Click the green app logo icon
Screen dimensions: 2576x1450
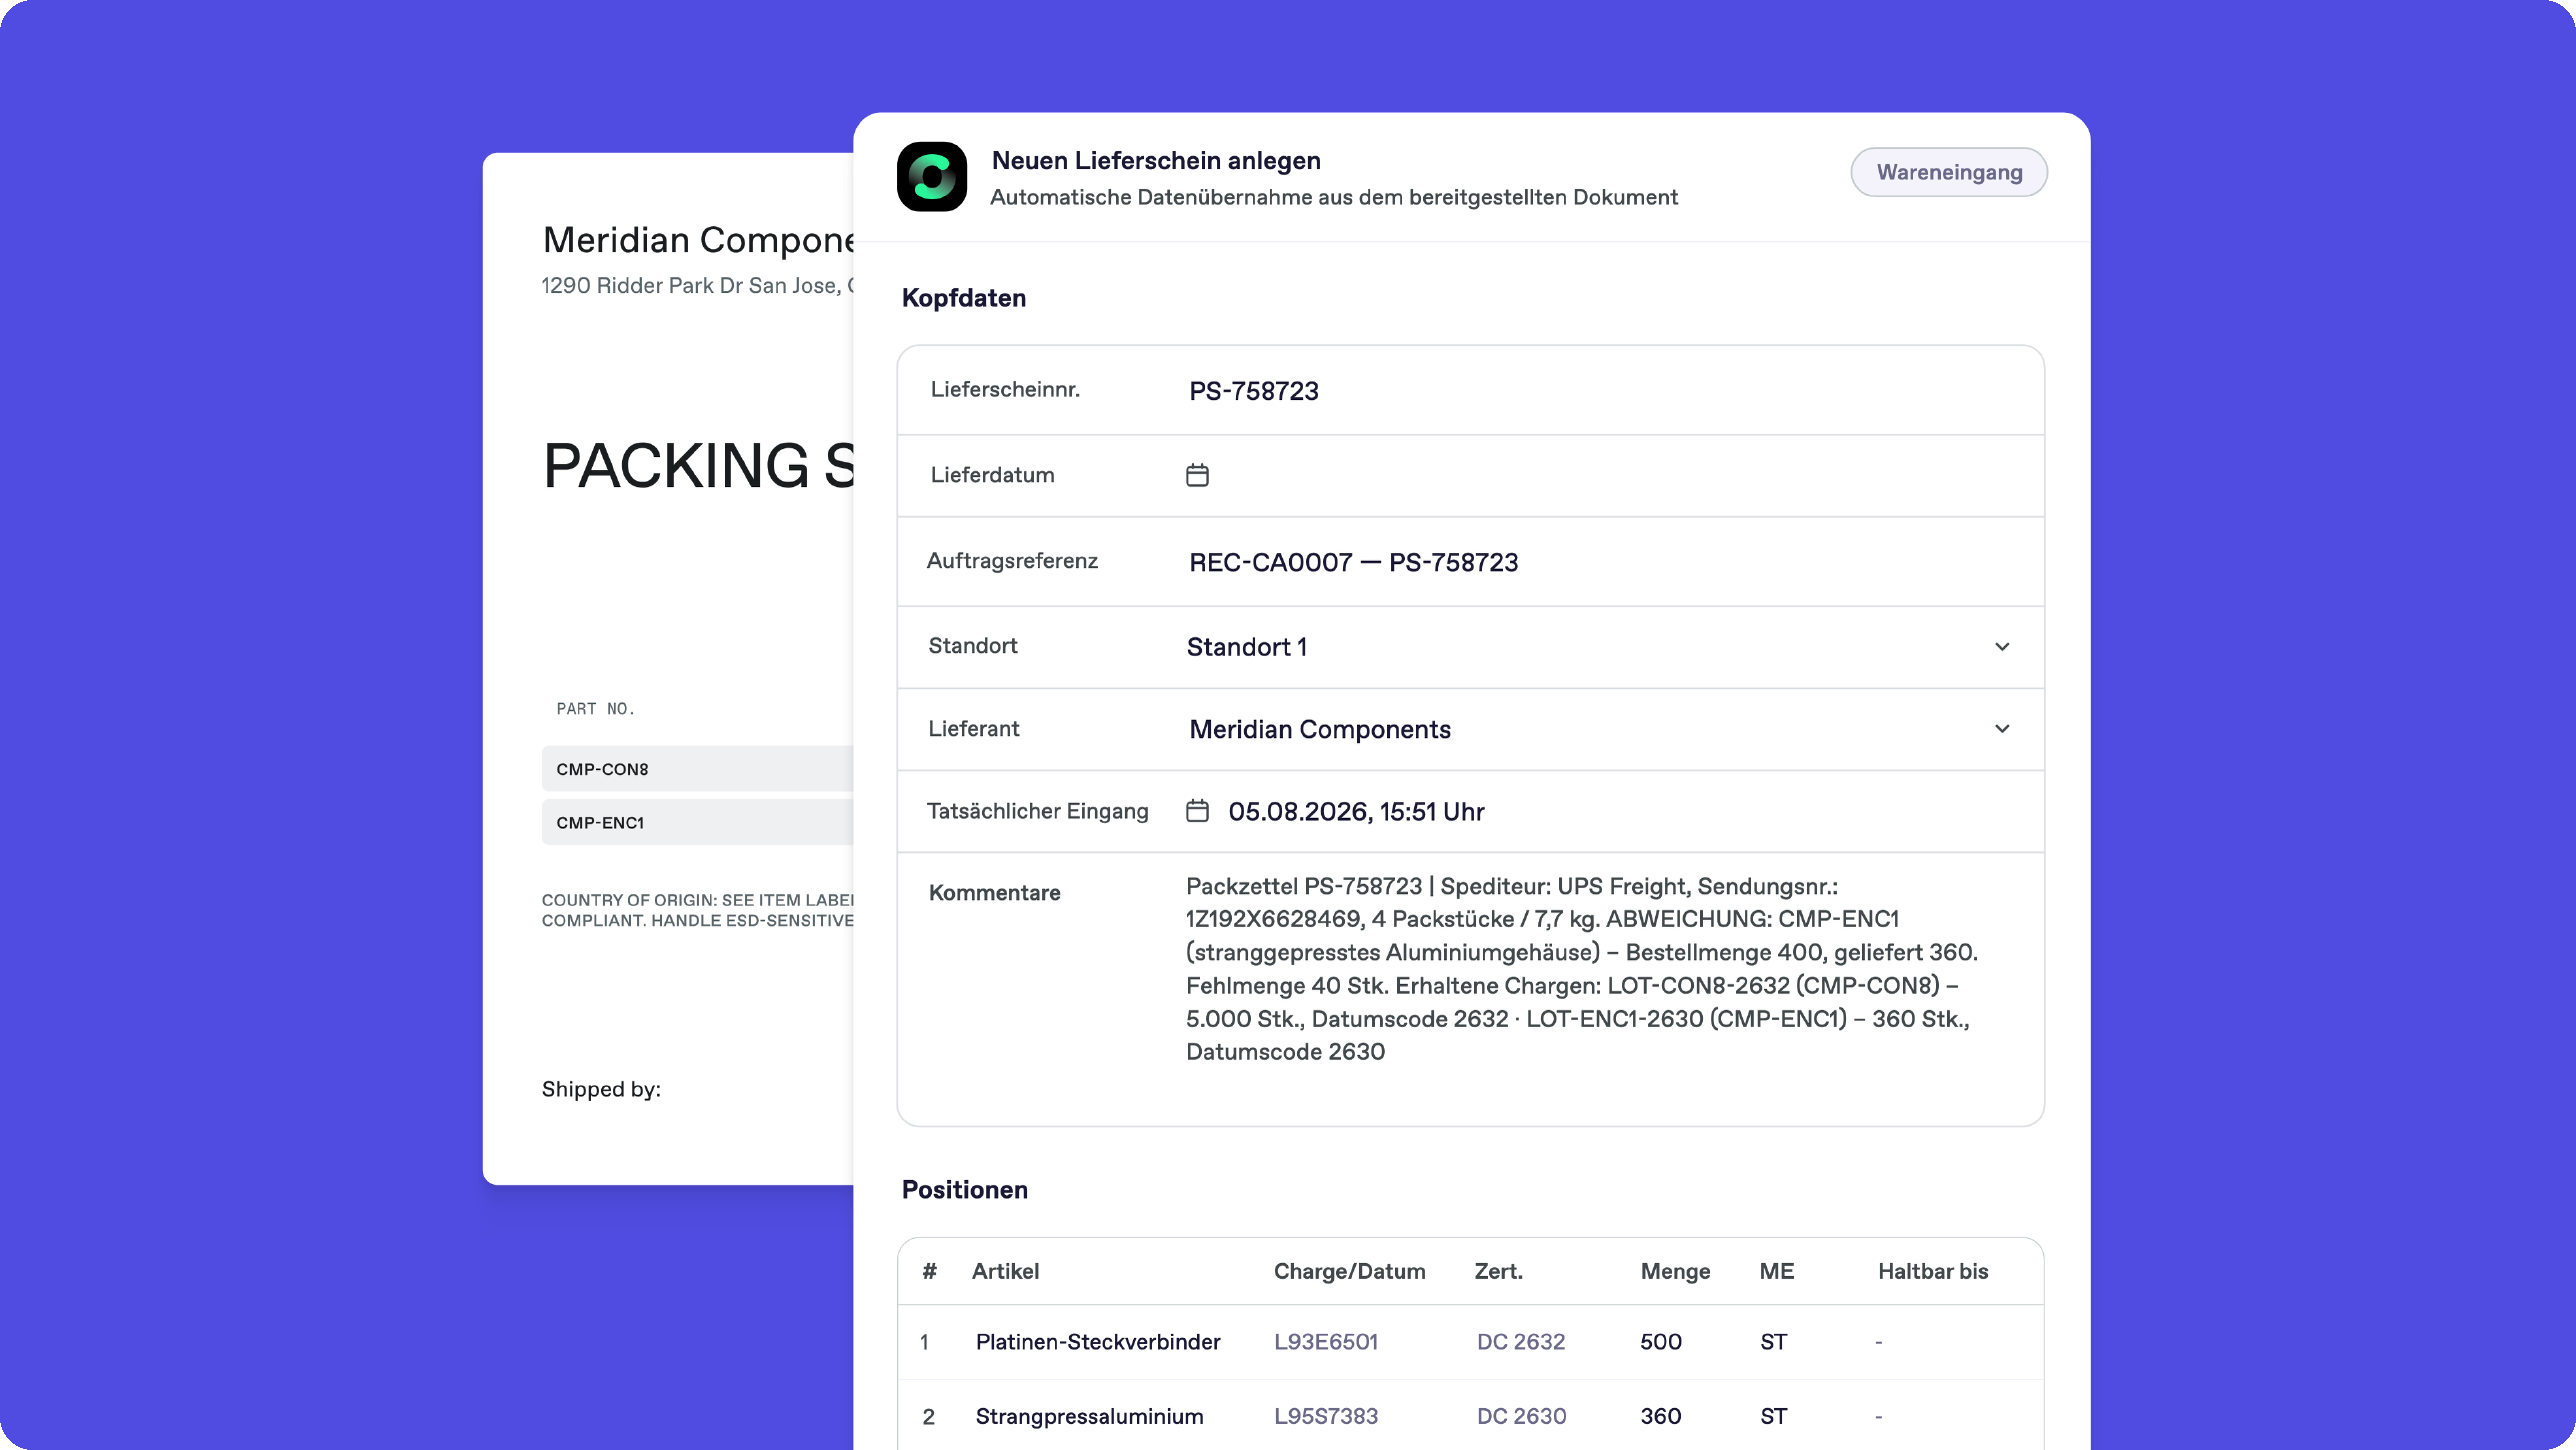931,177
